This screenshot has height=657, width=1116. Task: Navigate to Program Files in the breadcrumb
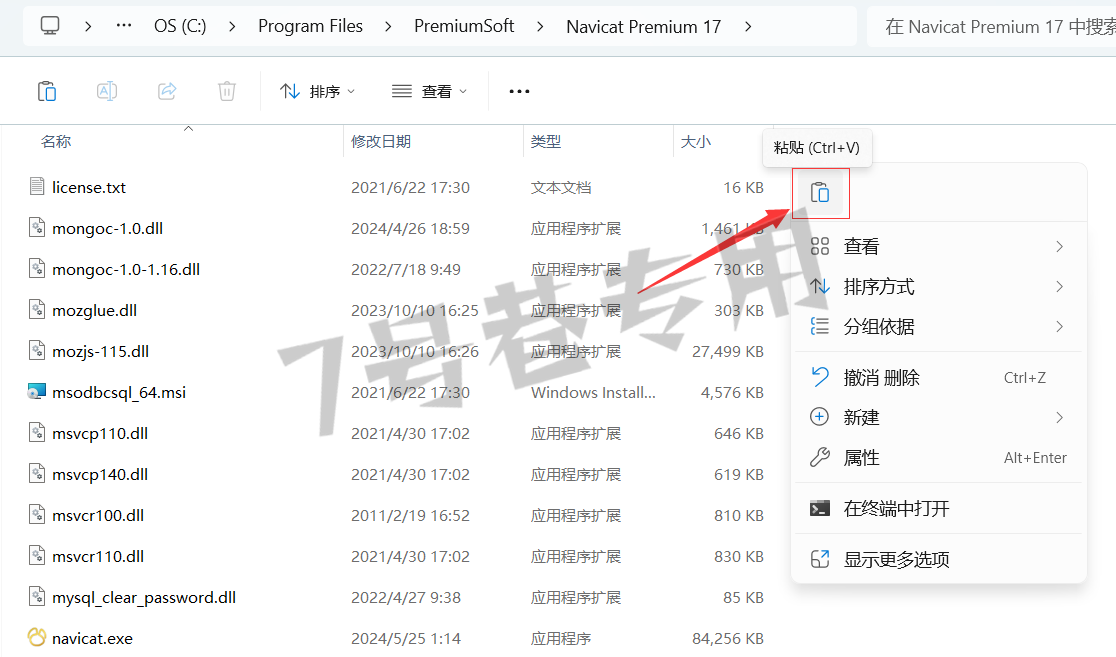click(310, 26)
